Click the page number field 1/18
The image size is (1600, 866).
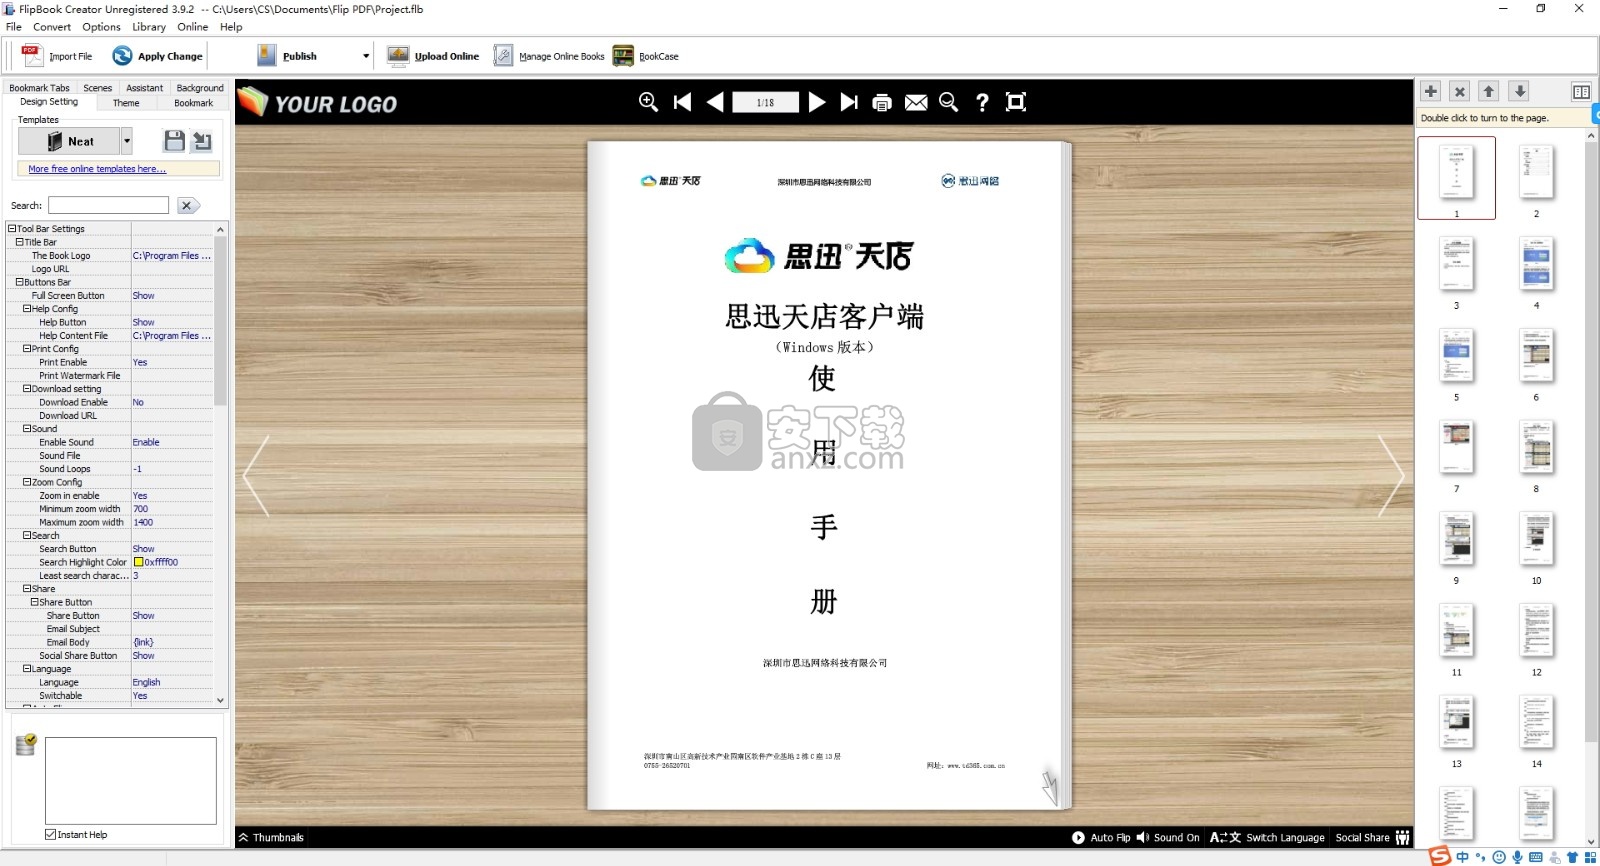tap(765, 102)
